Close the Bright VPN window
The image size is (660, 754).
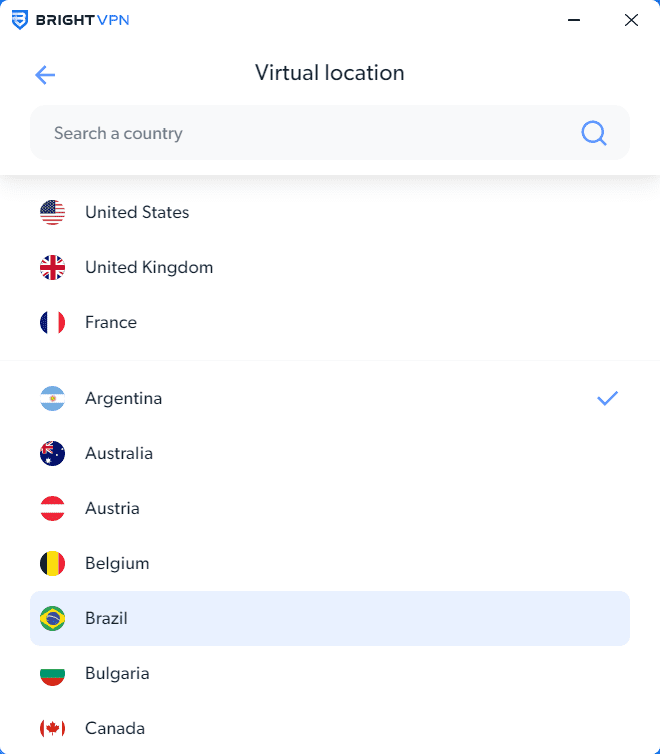point(631,20)
